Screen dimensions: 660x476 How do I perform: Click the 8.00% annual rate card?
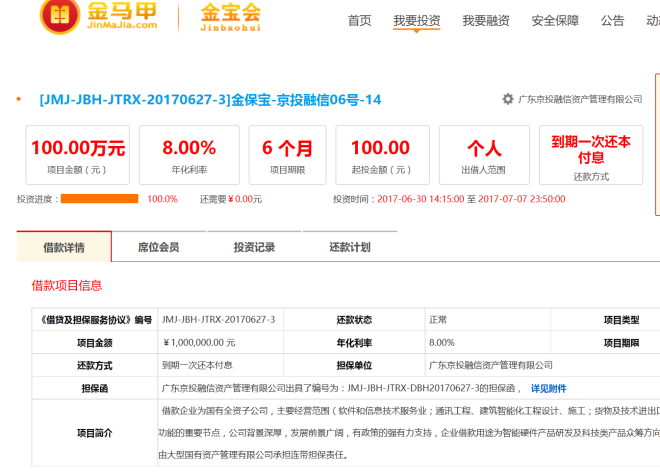tap(189, 155)
